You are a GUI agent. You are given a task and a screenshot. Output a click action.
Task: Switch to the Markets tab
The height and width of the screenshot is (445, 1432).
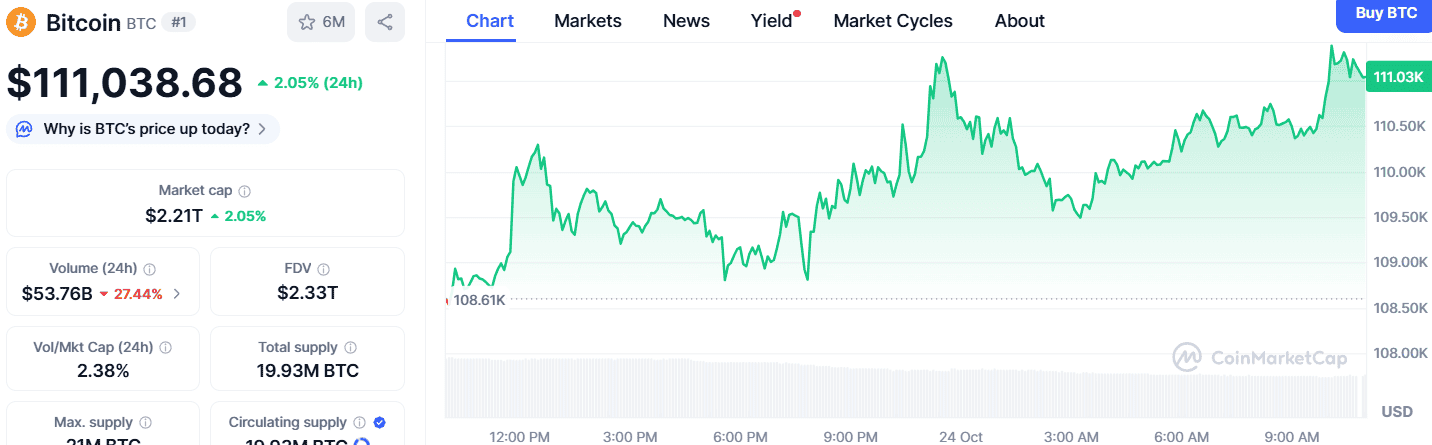[587, 21]
